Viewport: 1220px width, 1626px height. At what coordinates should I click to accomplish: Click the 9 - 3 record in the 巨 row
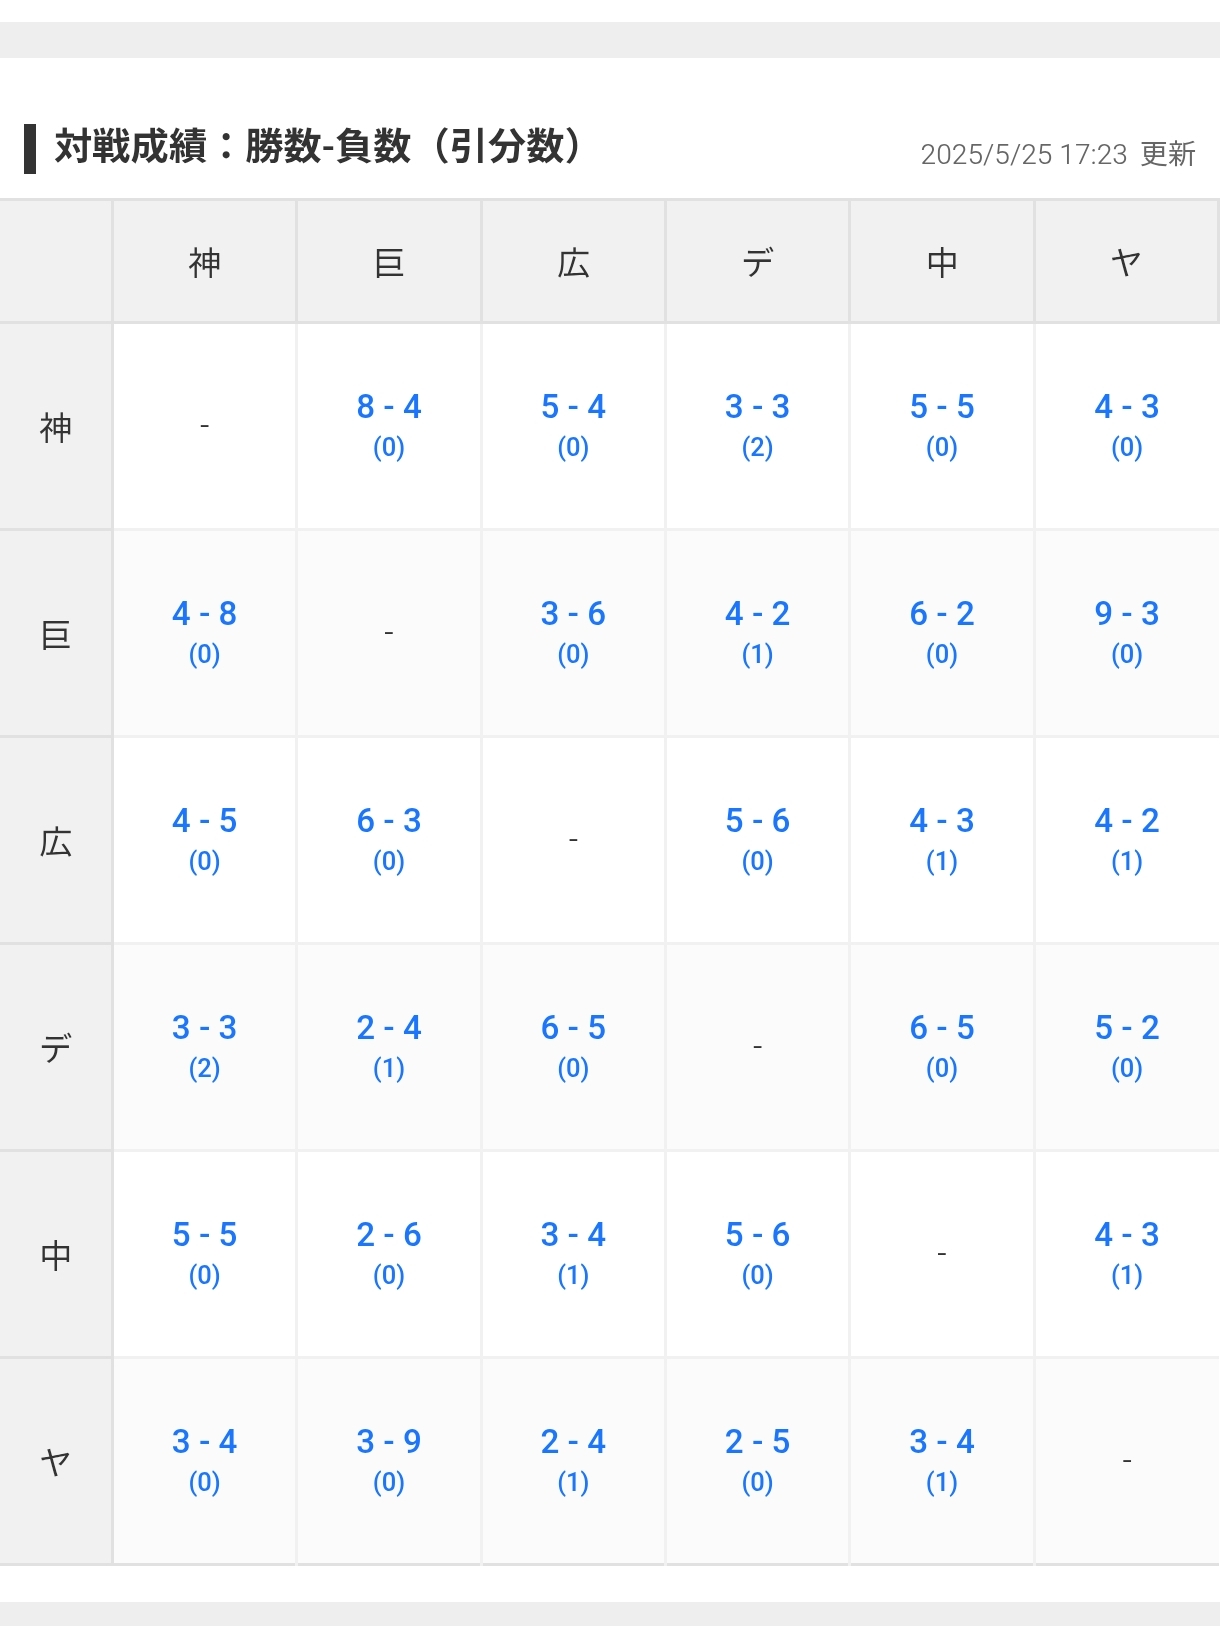click(1126, 614)
